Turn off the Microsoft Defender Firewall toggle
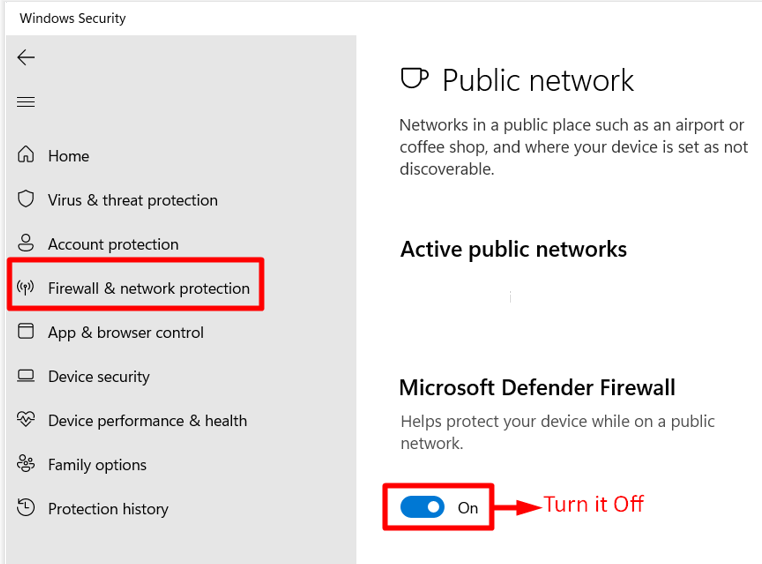762x564 pixels. [x=422, y=507]
